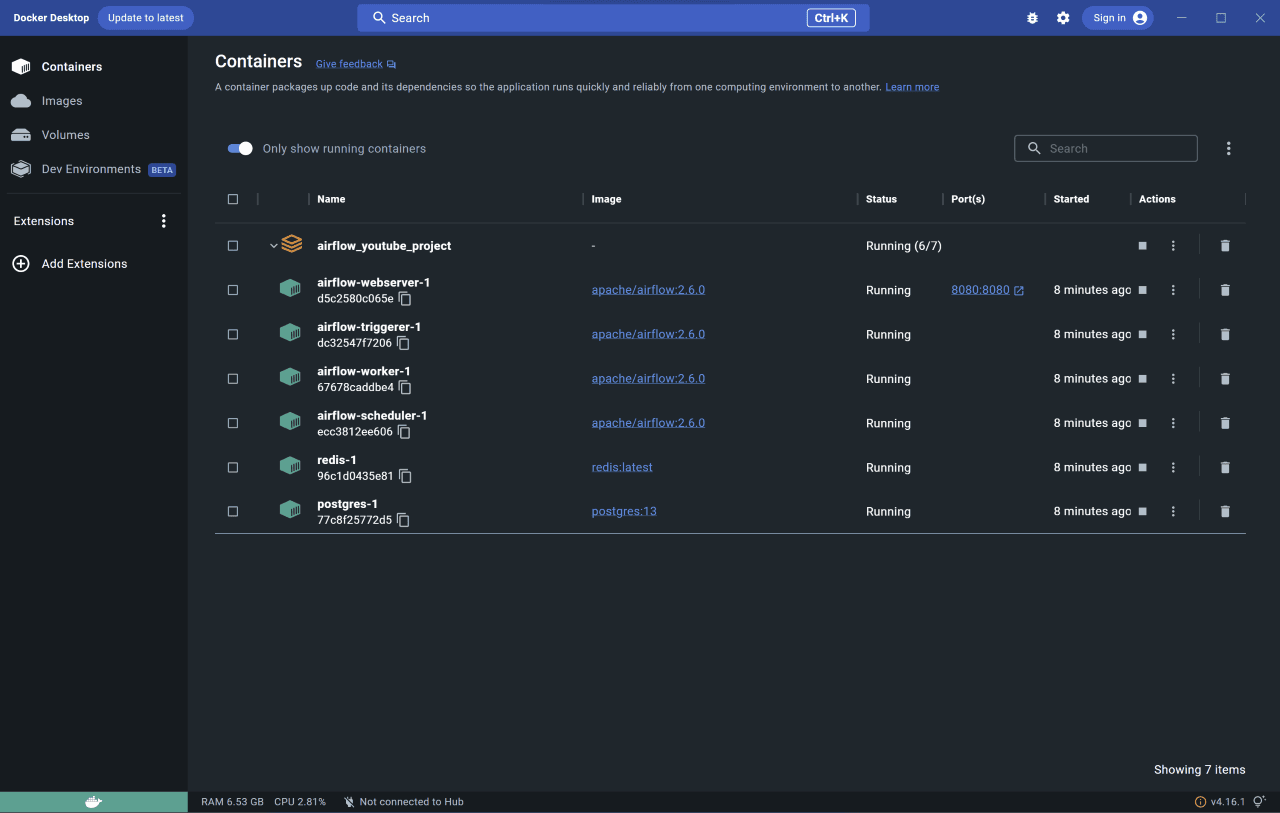Stop the airflow-triggerer-1 container

1143,334
